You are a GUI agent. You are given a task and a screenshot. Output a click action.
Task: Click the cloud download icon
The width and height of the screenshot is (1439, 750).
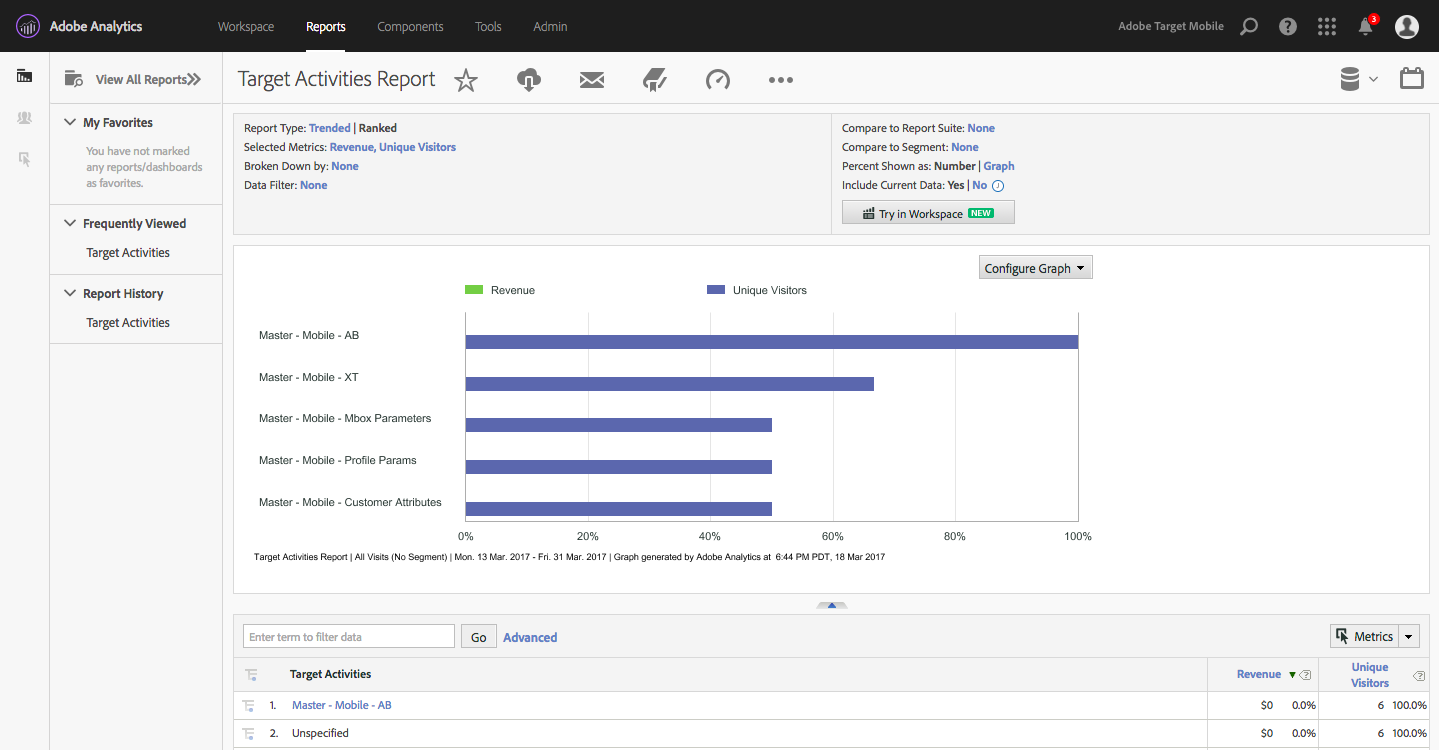(529, 80)
